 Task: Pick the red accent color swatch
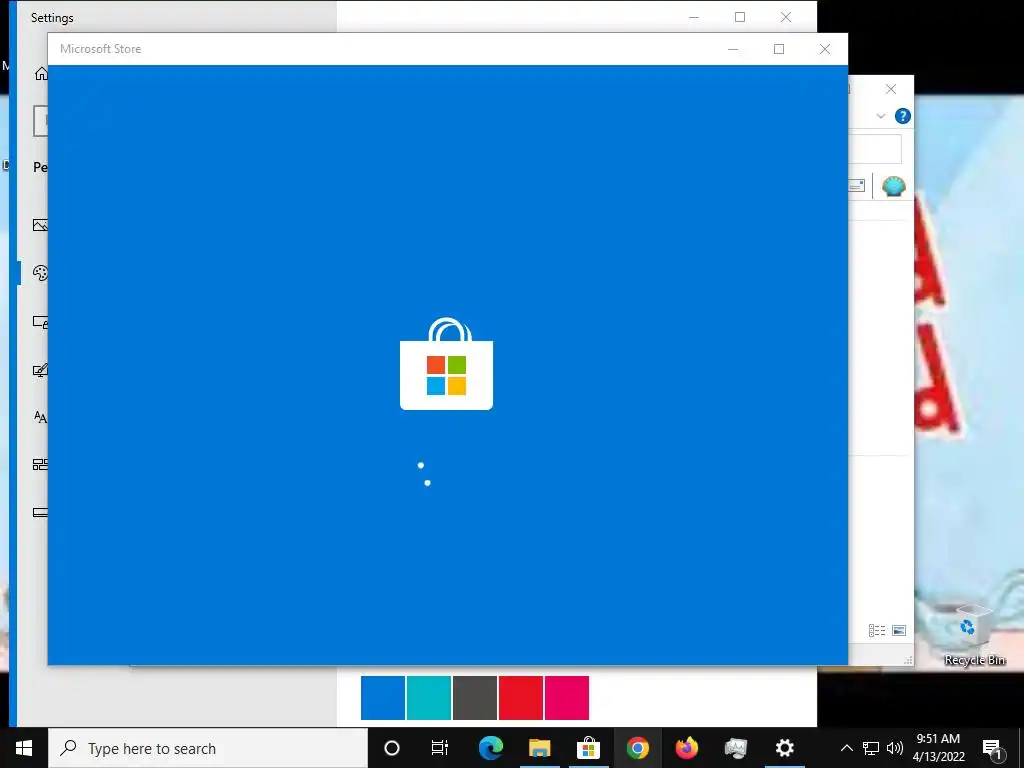520,698
